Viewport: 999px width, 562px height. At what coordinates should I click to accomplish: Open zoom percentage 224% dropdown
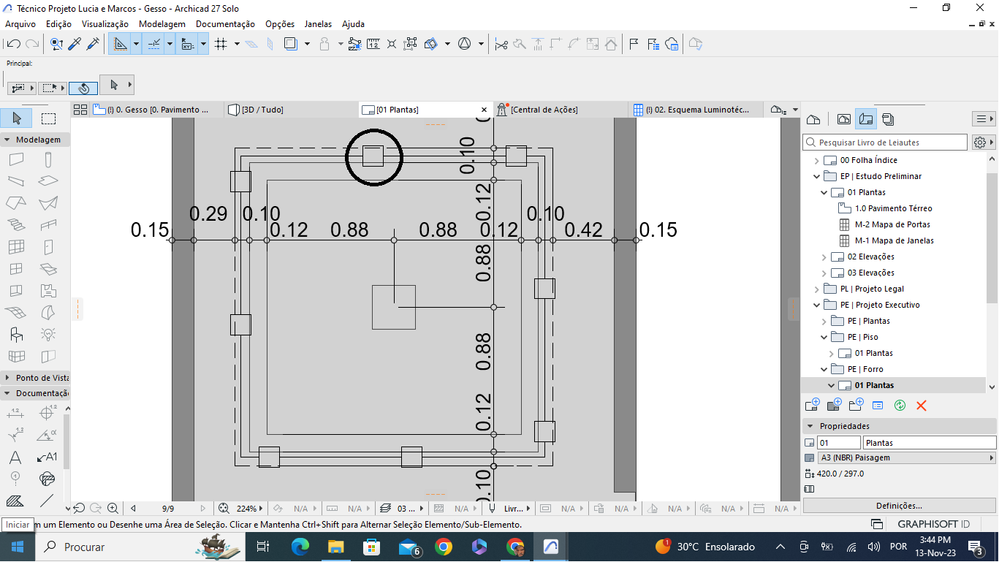(x=249, y=508)
